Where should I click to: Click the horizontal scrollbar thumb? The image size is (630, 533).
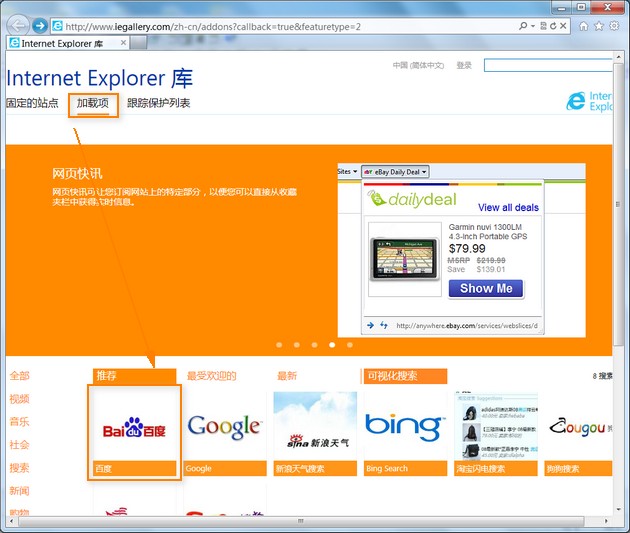(x=301, y=521)
